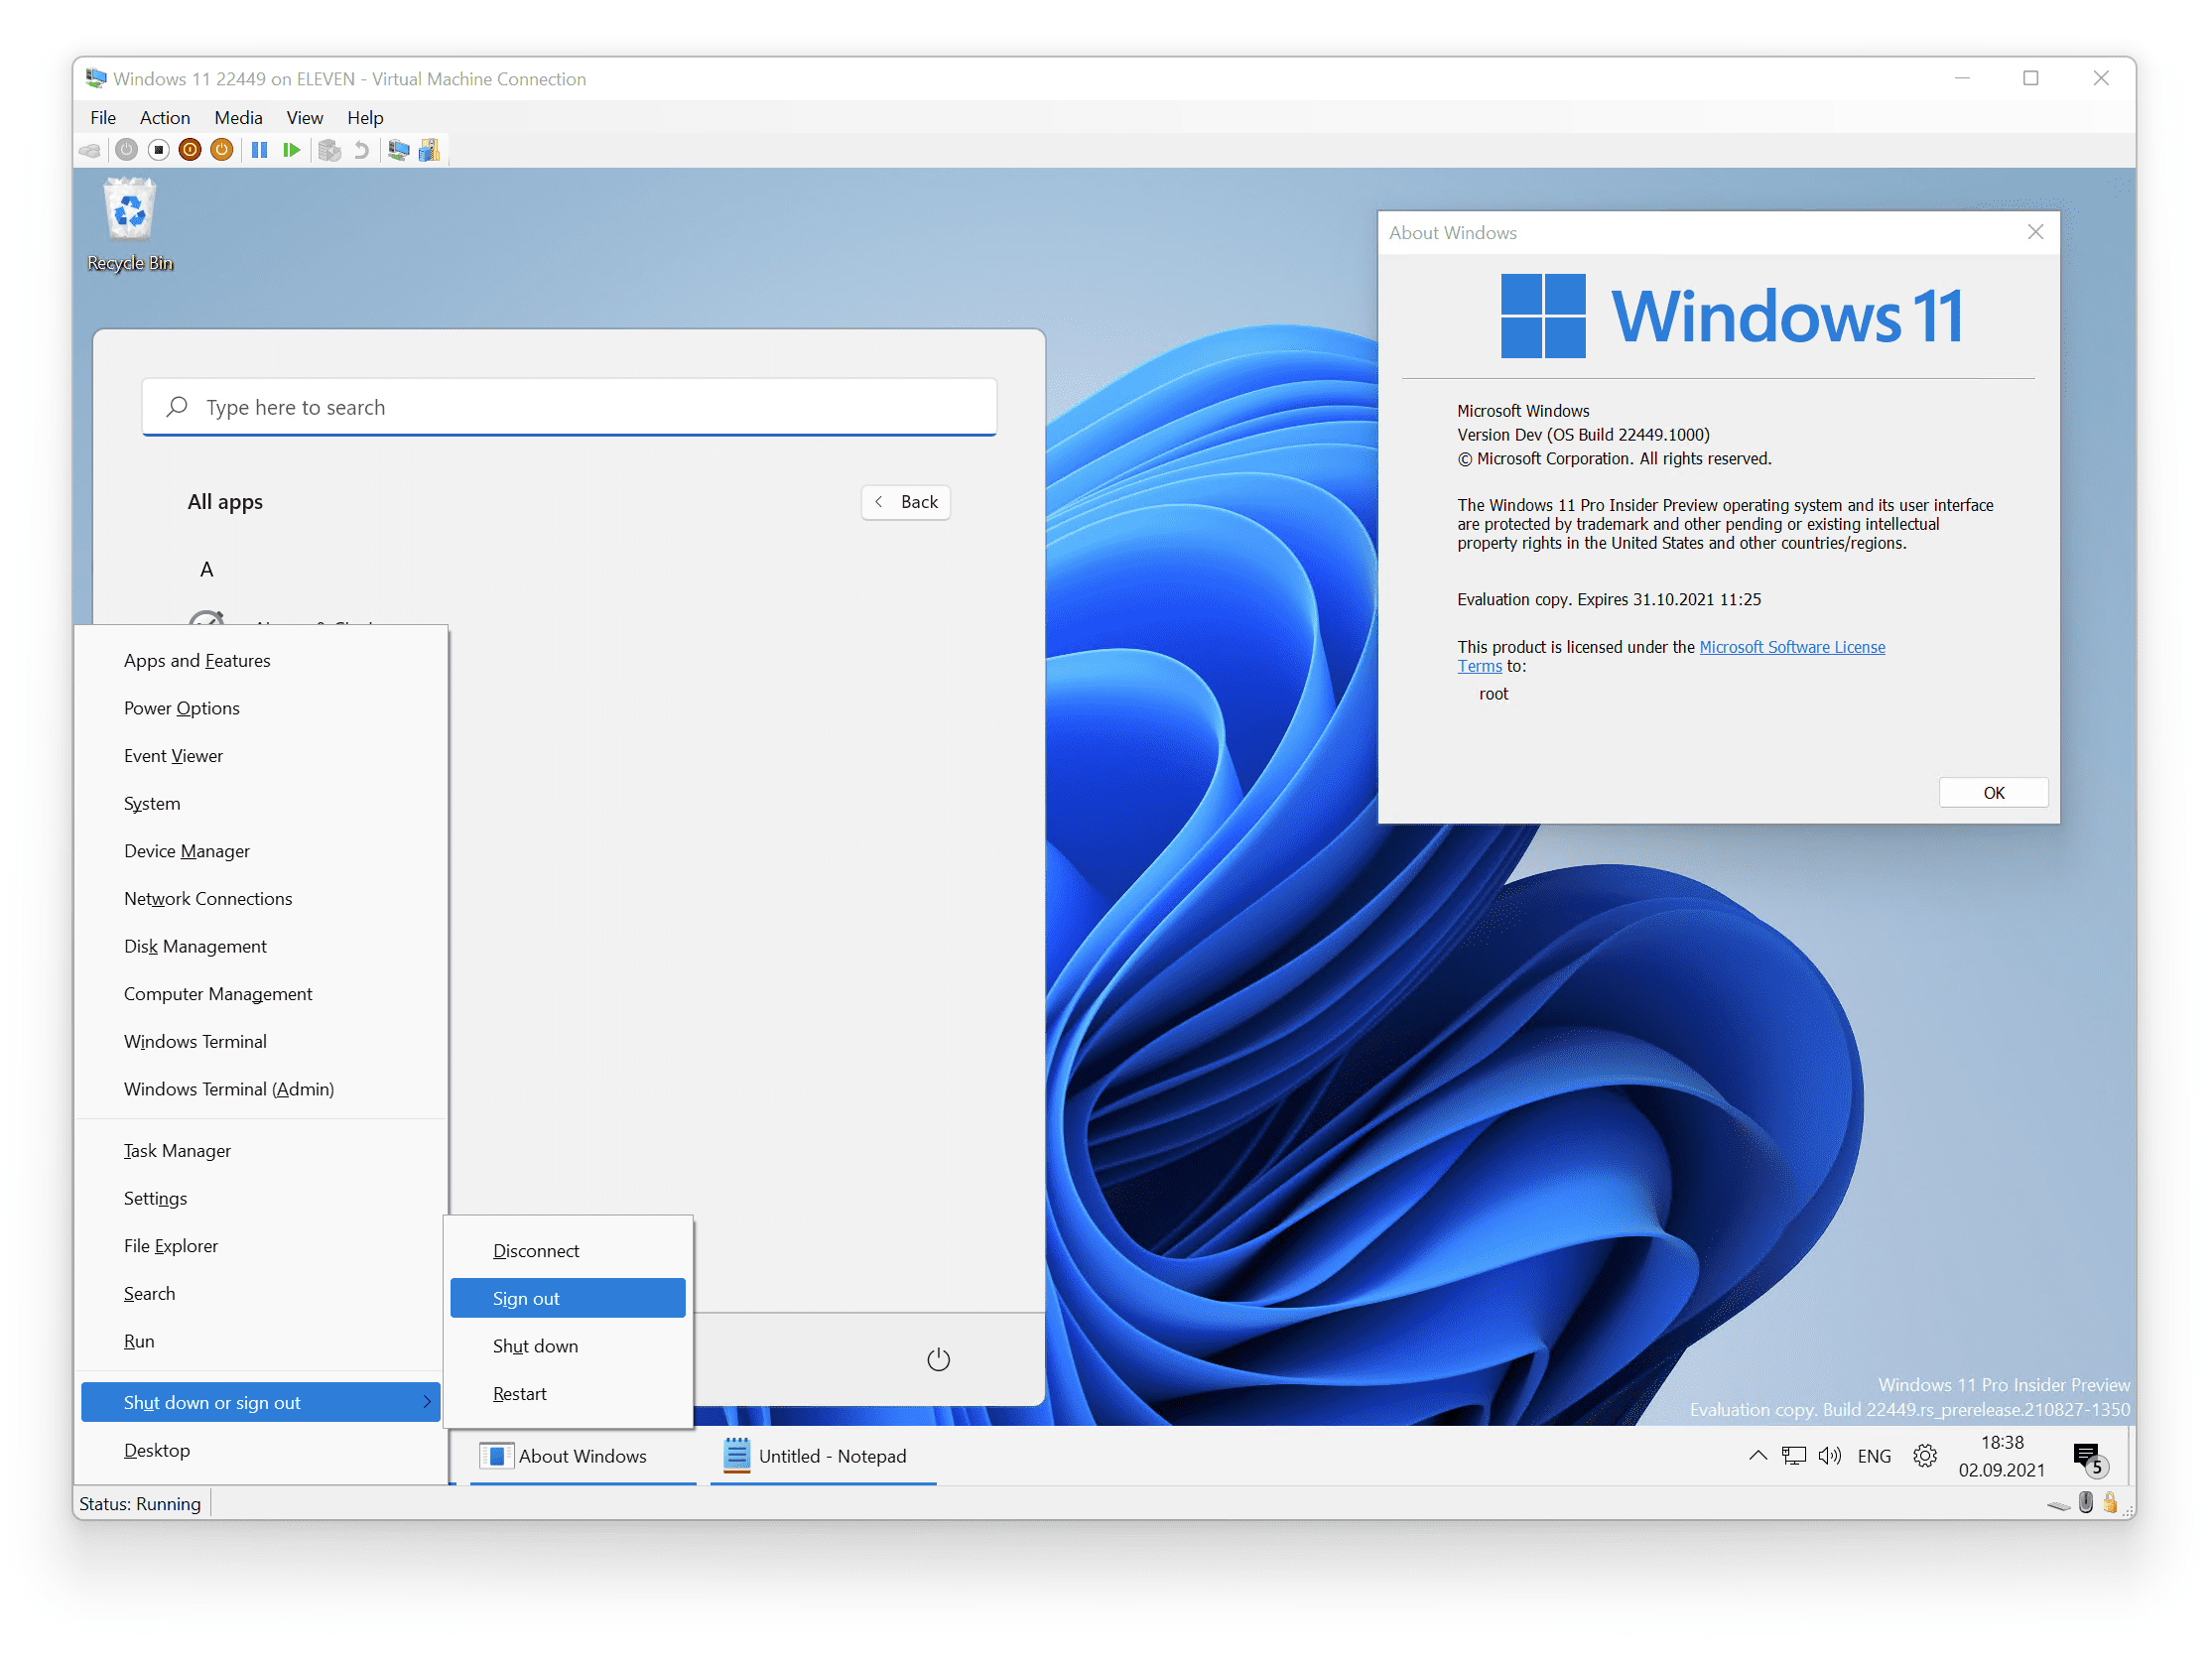The height and width of the screenshot is (1663, 2212).
Task: Select Run in the menu
Action: pyautogui.click(x=261, y=1342)
